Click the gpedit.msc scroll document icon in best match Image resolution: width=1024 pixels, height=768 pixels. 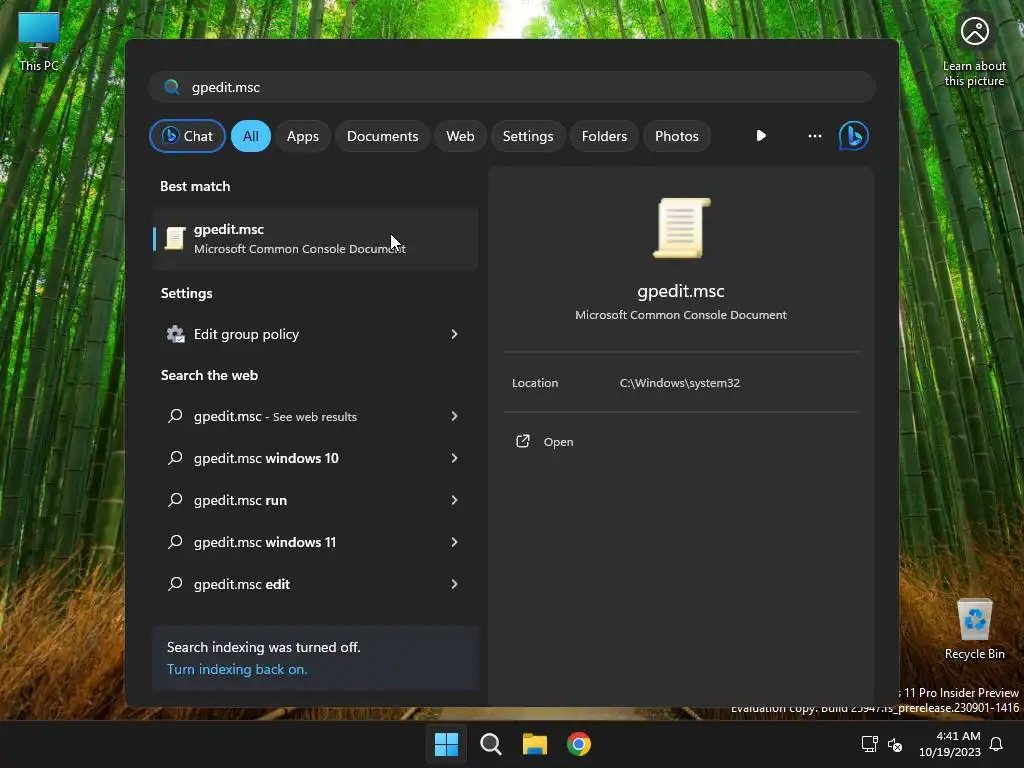click(x=175, y=238)
